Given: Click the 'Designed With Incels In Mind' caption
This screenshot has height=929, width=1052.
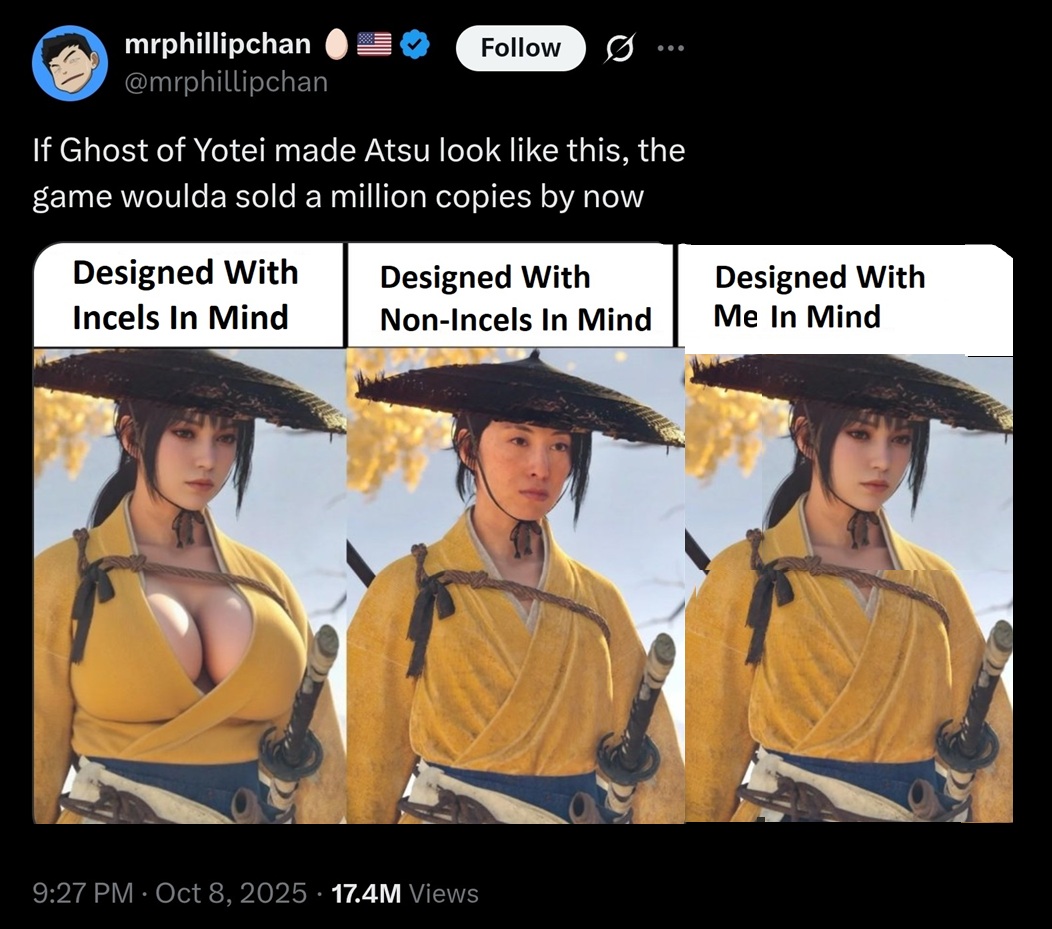Looking at the screenshot, I should pyautogui.click(x=185, y=295).
